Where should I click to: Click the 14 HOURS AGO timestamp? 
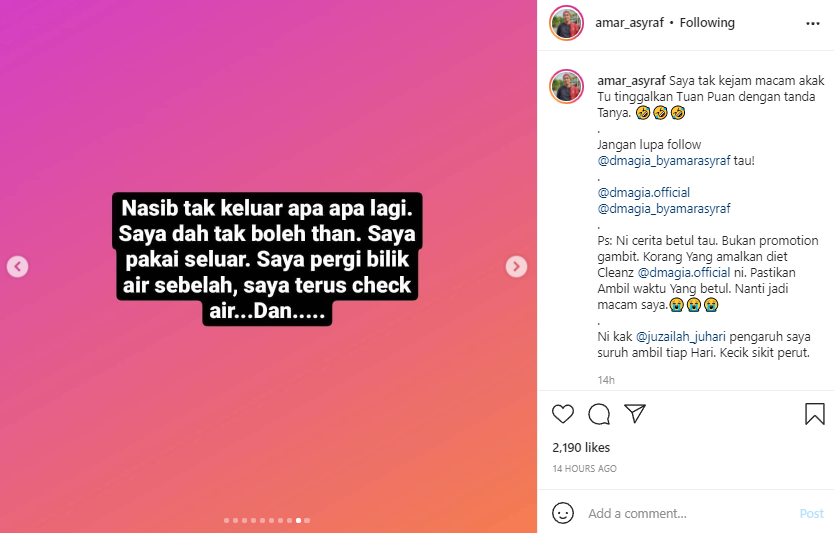coord(584,469)
